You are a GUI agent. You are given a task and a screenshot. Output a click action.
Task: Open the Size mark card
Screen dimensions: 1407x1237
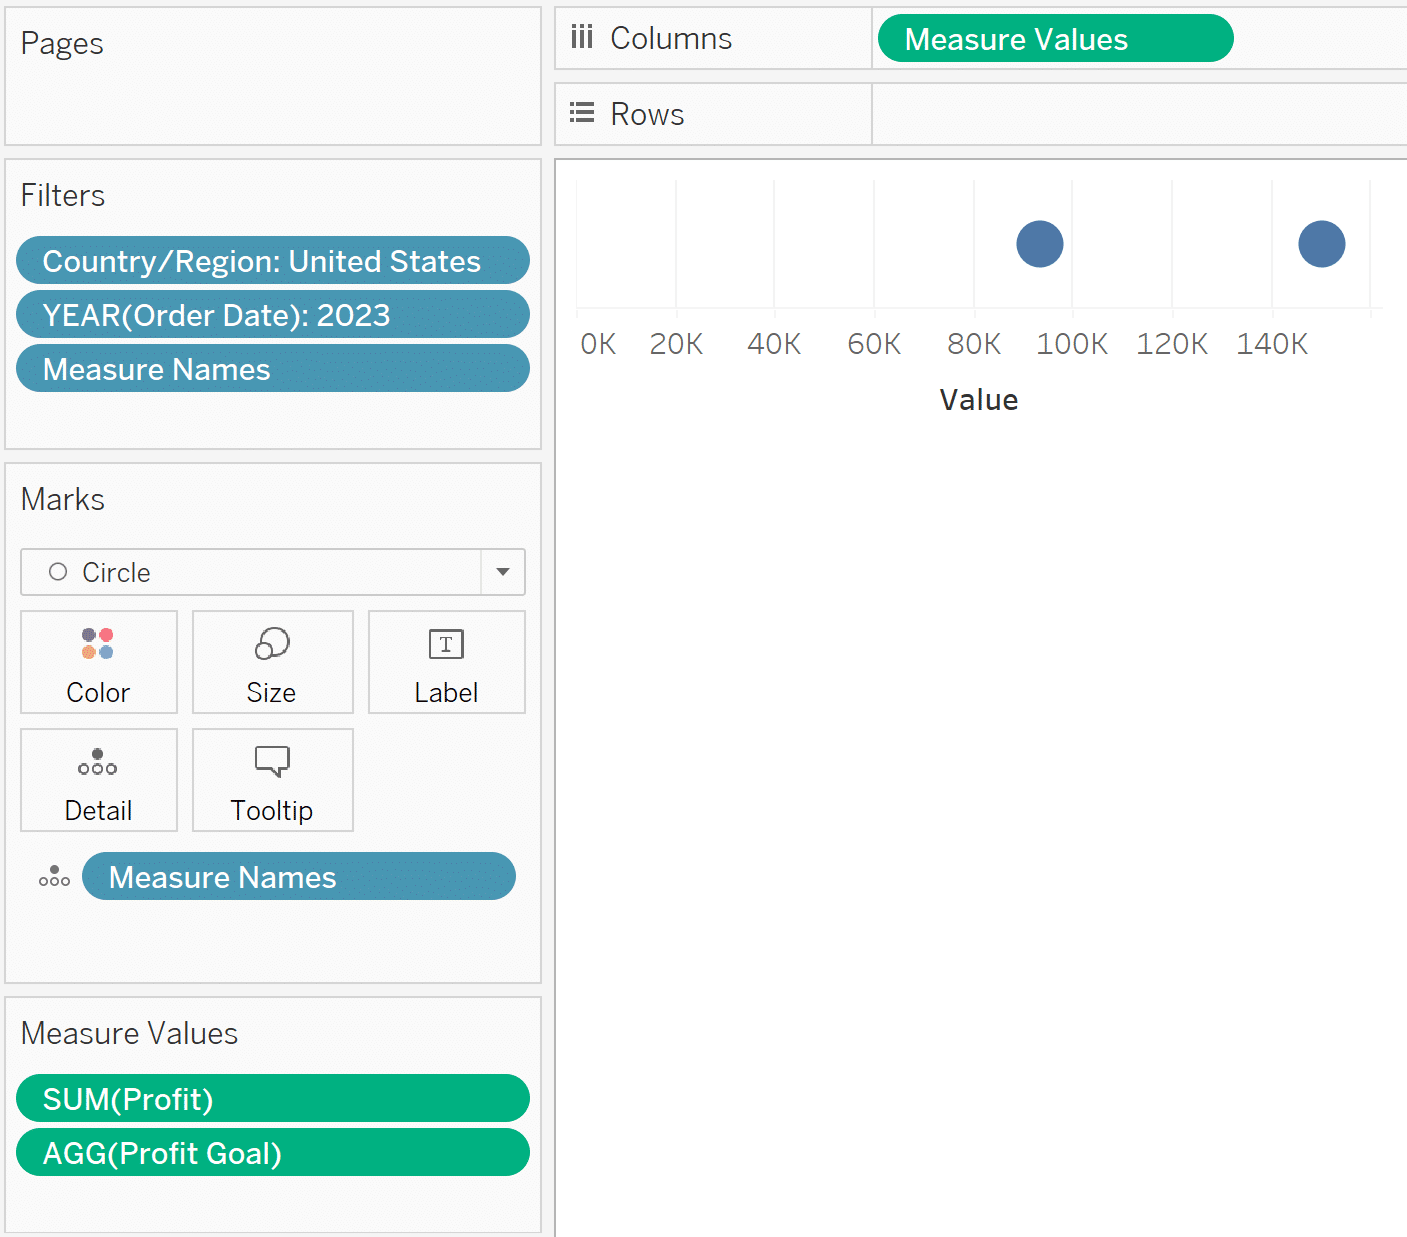[x=272, y=662]
